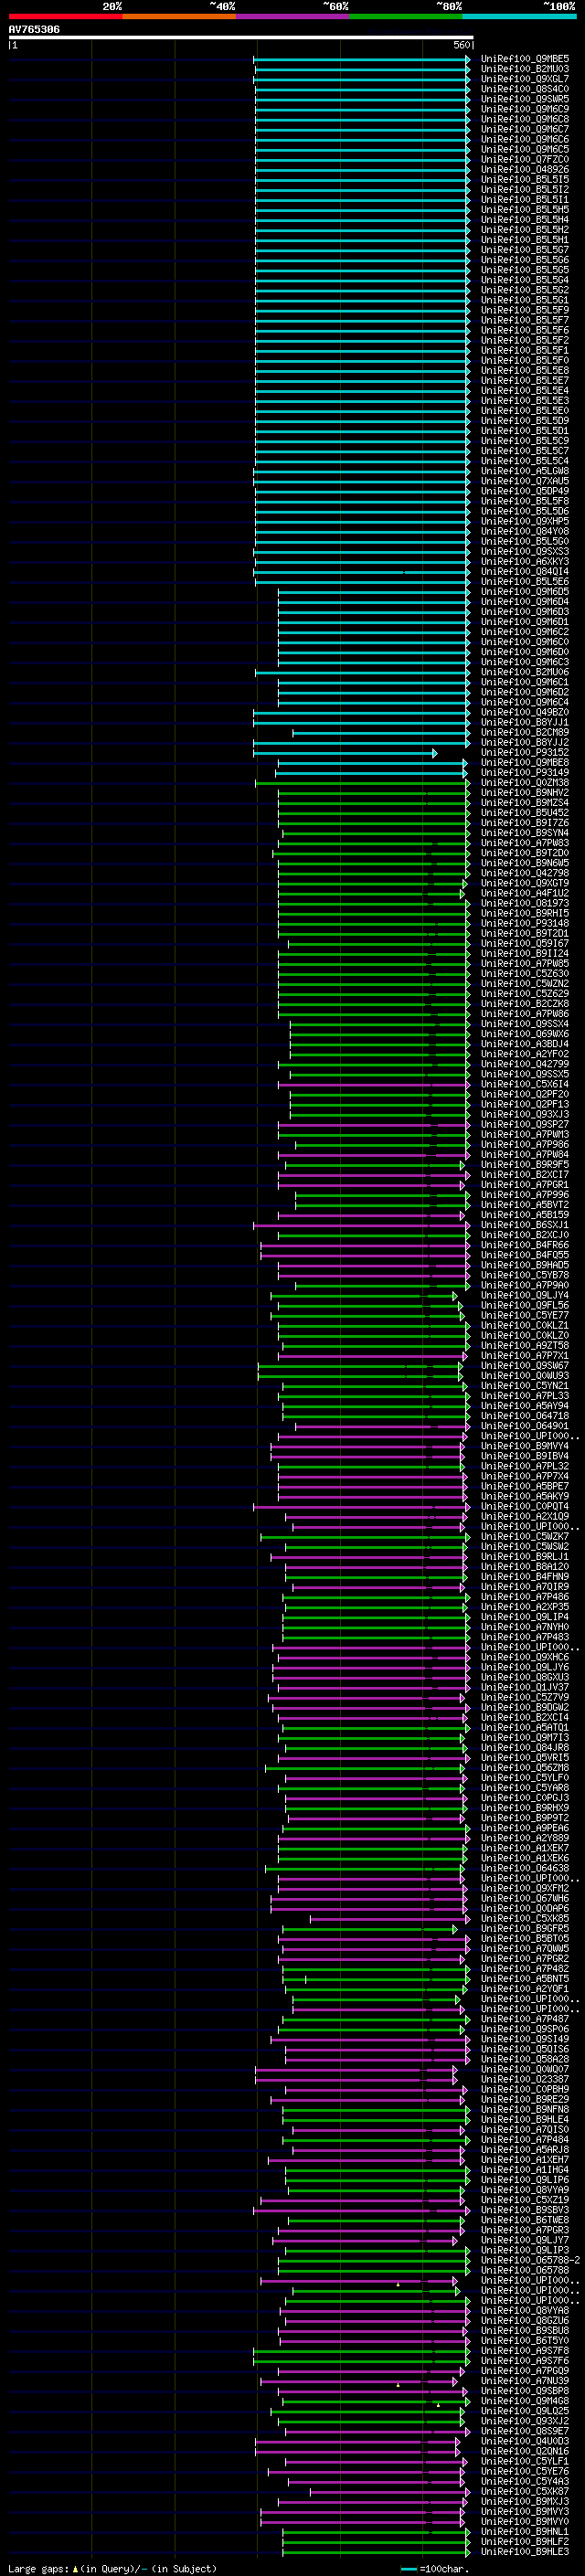Click the purple ~60% identity legend bar
585x2576 pixels.
point(292,16)
